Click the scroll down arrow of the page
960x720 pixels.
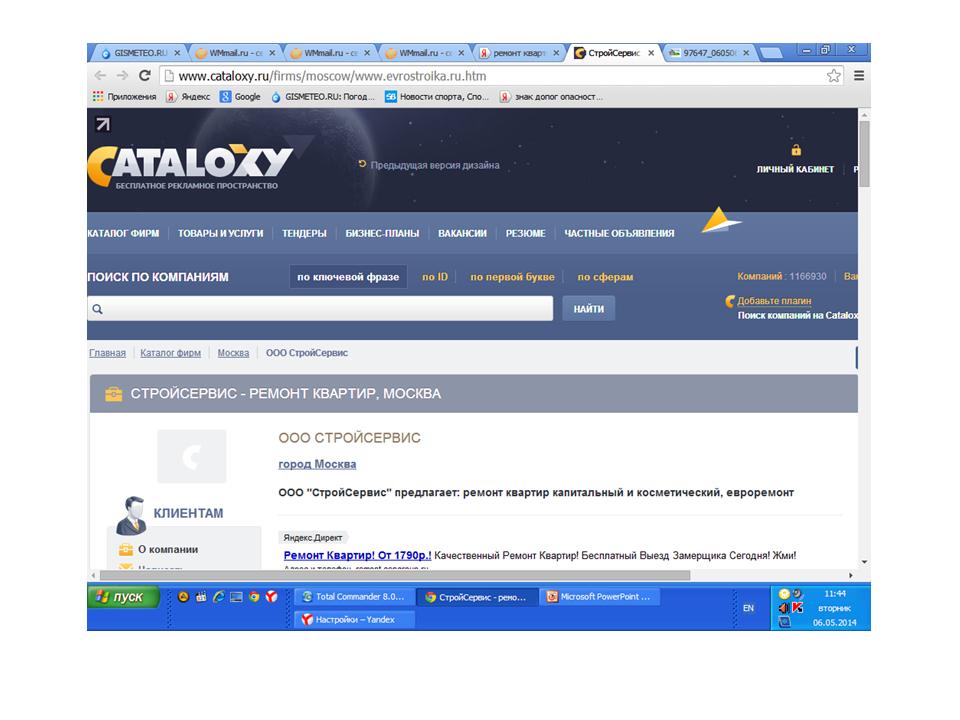[x=864, y=561]
